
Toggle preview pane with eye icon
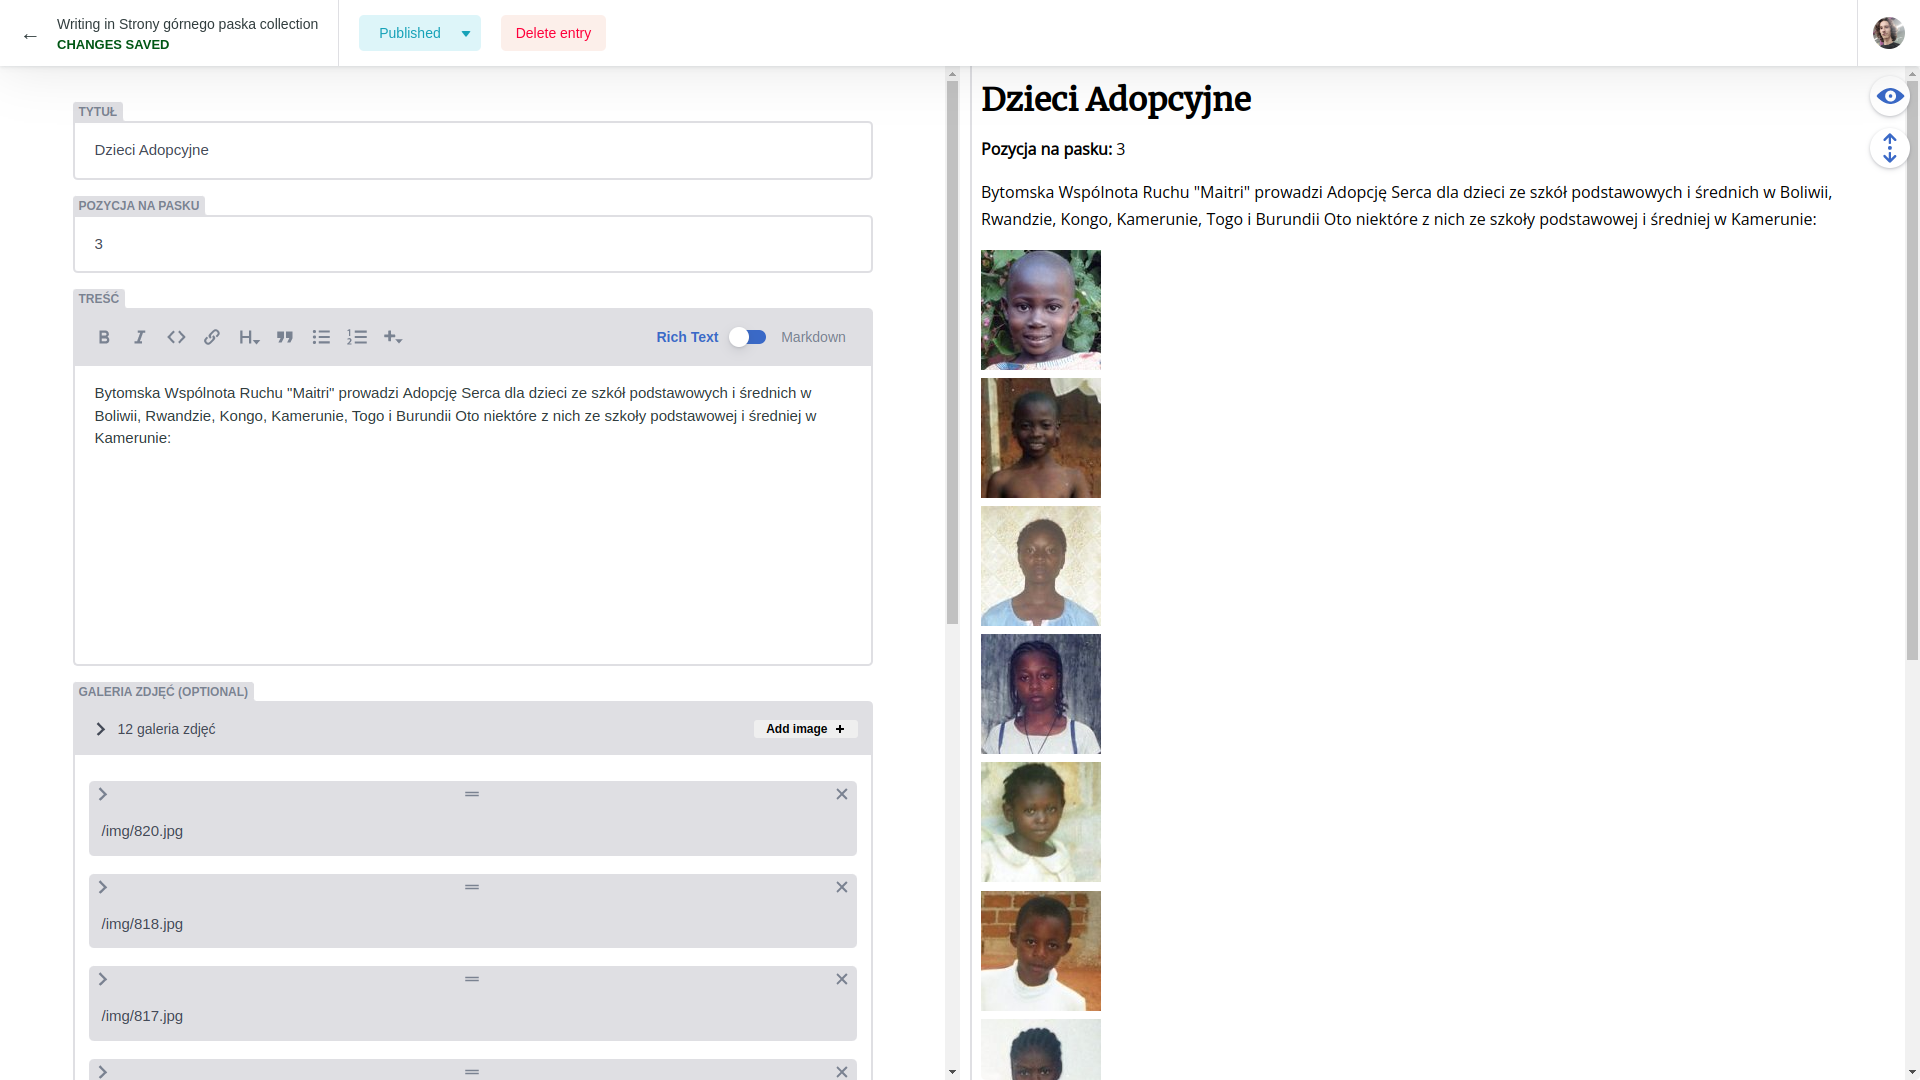[1889, 96]
